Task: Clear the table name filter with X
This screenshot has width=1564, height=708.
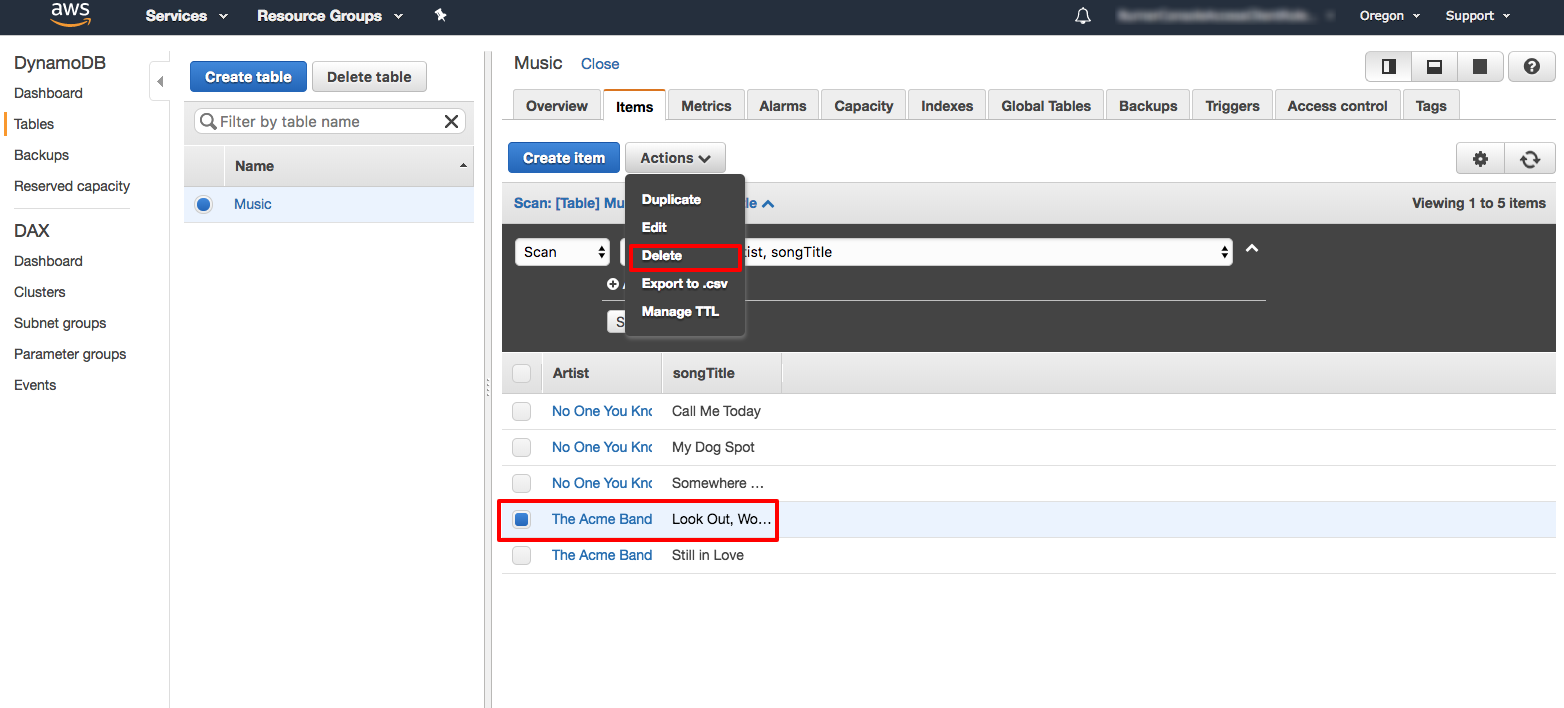Action: click(x=452, y=121)
